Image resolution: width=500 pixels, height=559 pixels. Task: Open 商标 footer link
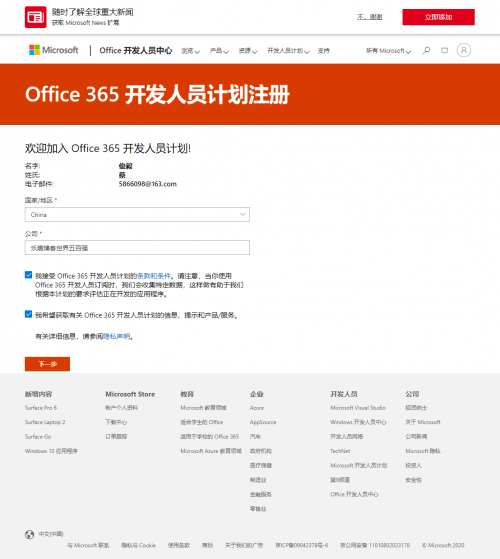[x=207, y=545]
